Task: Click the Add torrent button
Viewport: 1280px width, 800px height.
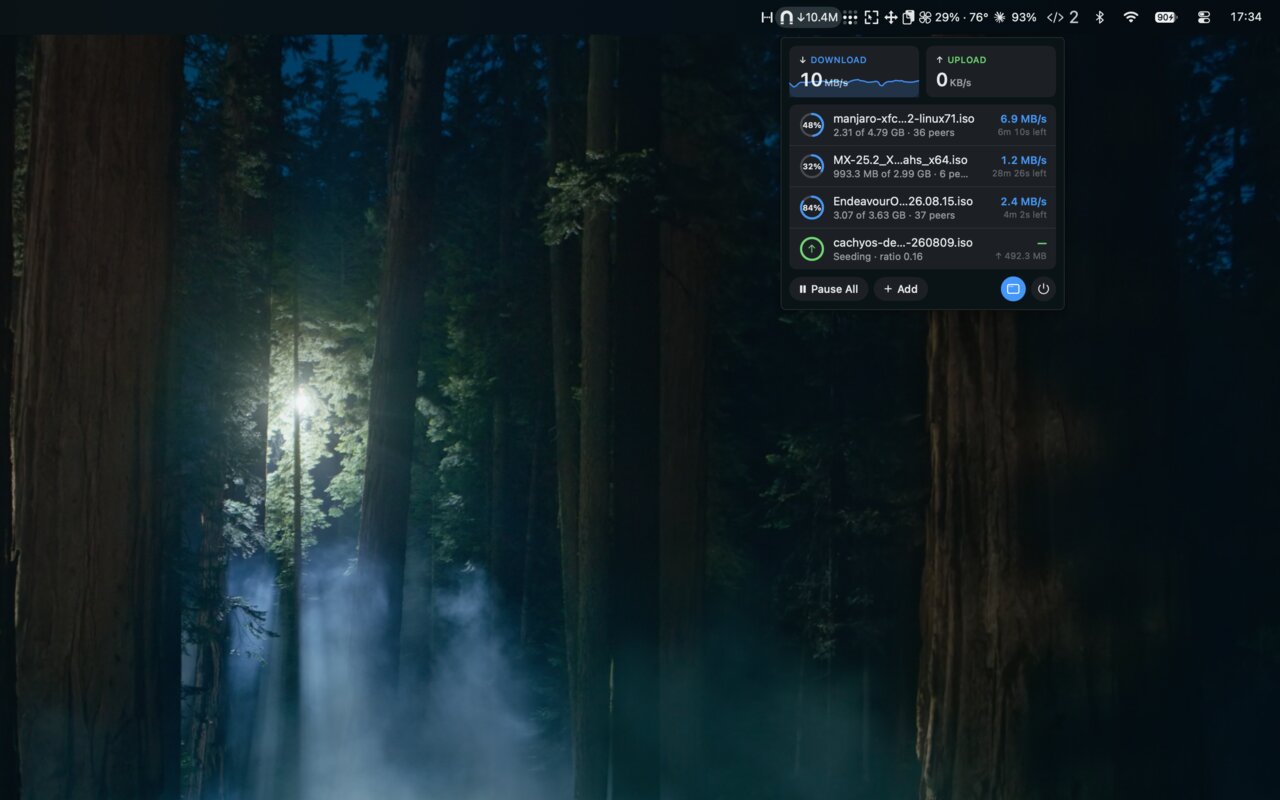Action: point(901,289)
